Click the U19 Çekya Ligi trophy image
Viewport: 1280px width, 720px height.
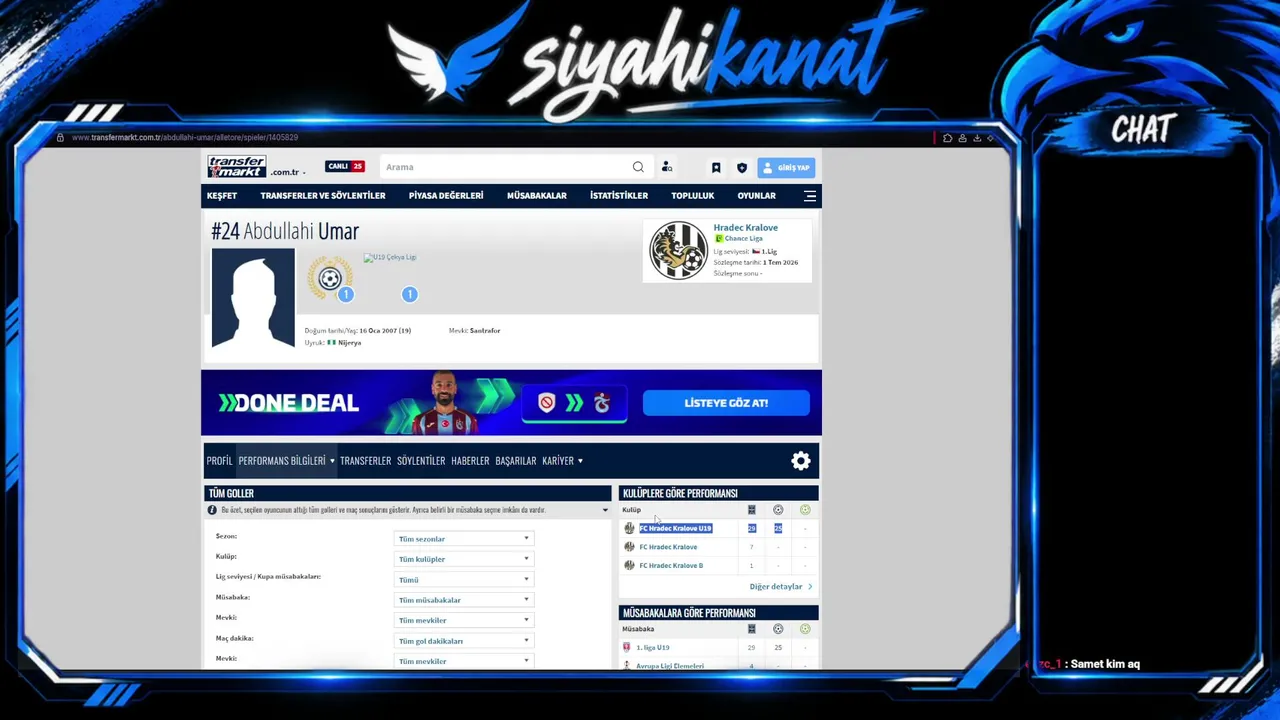[390, 257]
